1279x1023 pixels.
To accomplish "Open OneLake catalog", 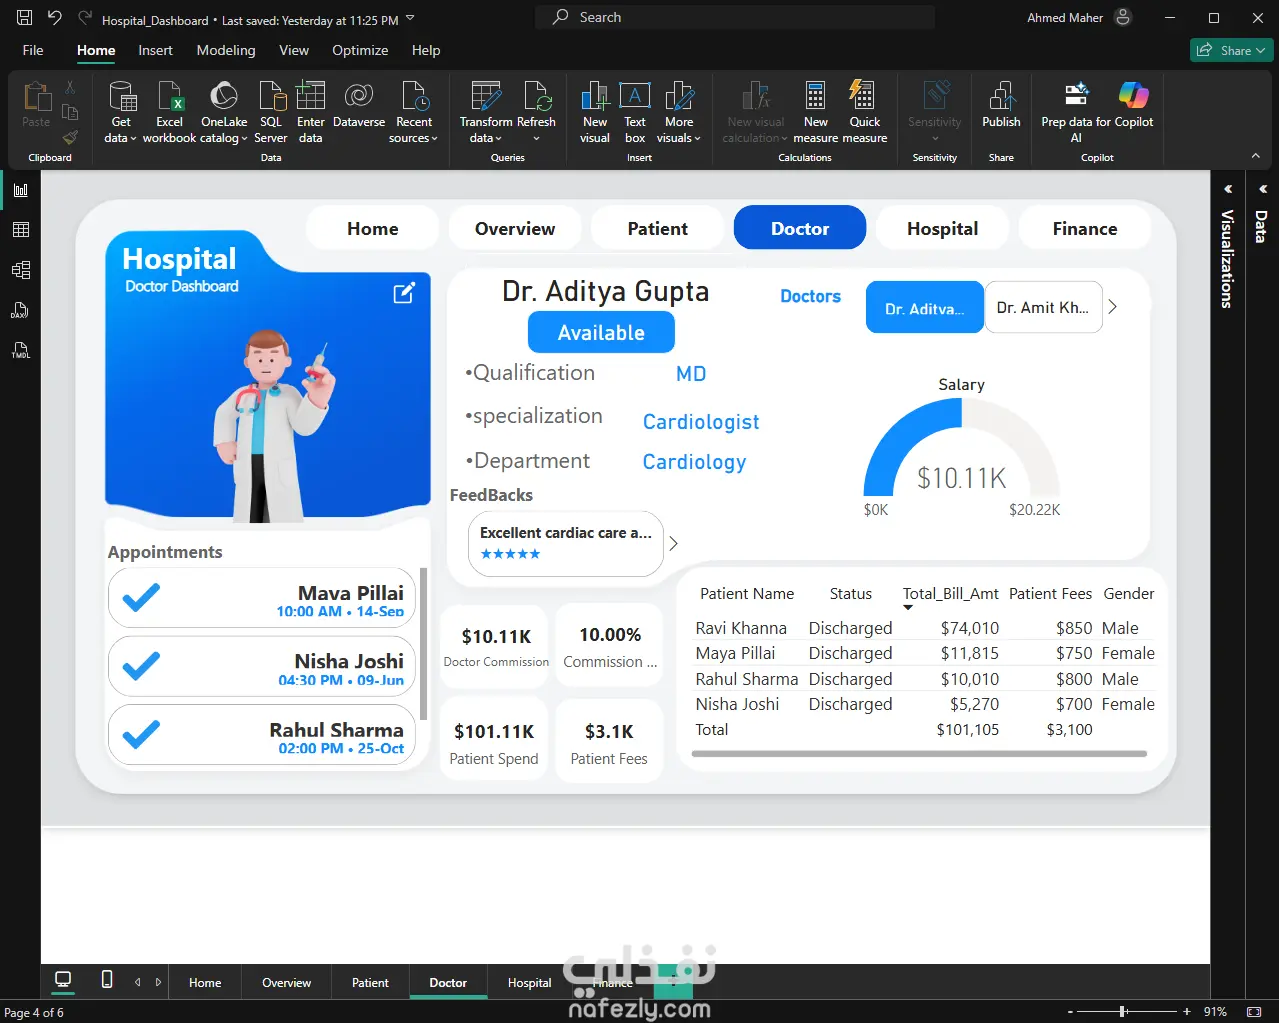I will coord(224,113).
